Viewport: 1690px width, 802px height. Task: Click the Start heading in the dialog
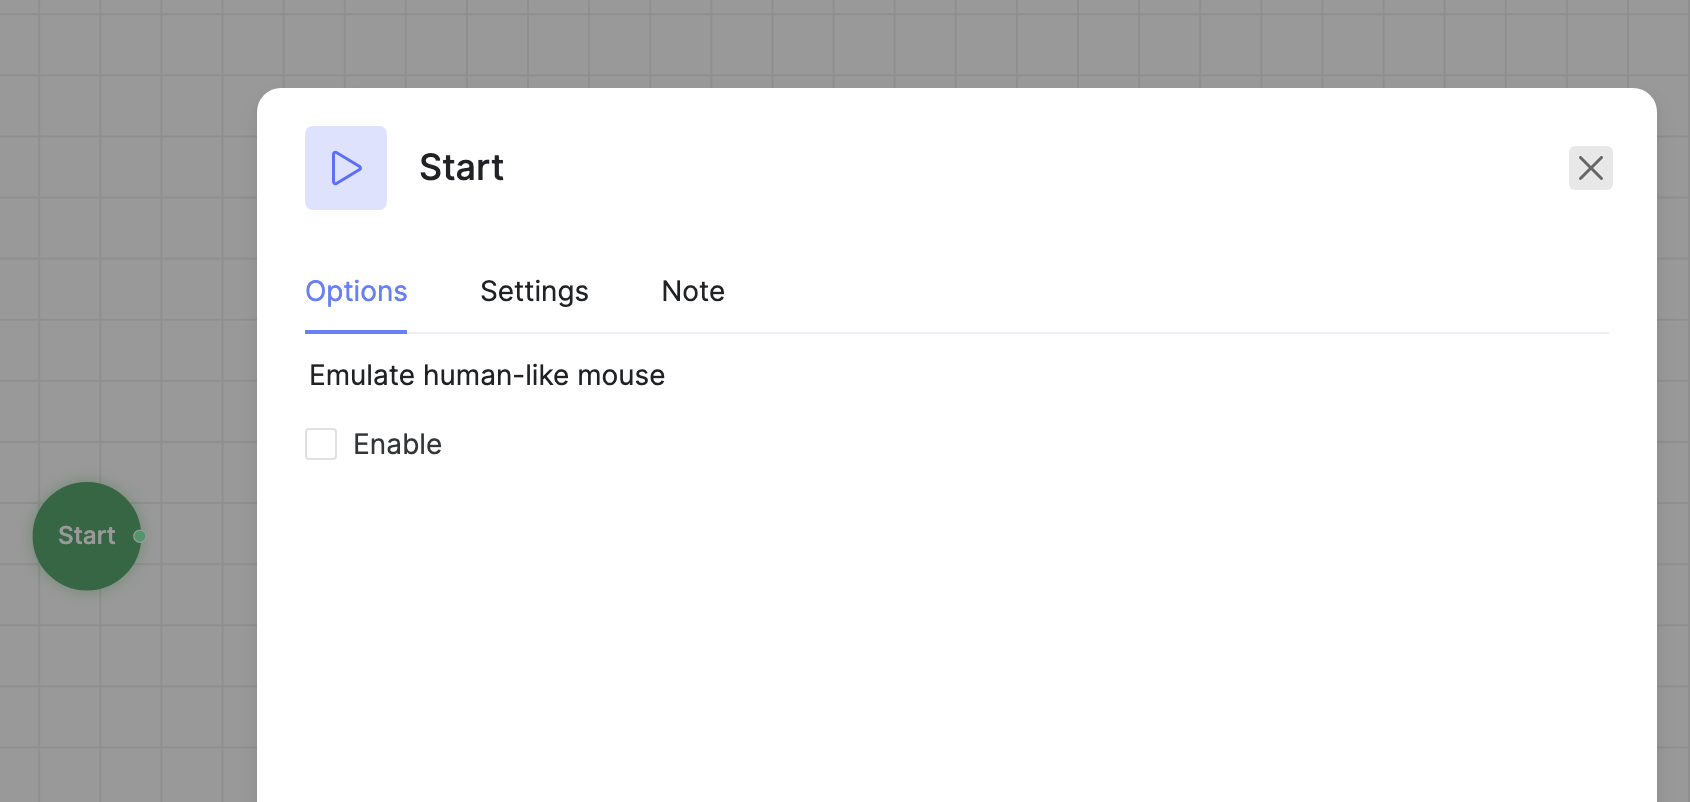pos(461,168)
